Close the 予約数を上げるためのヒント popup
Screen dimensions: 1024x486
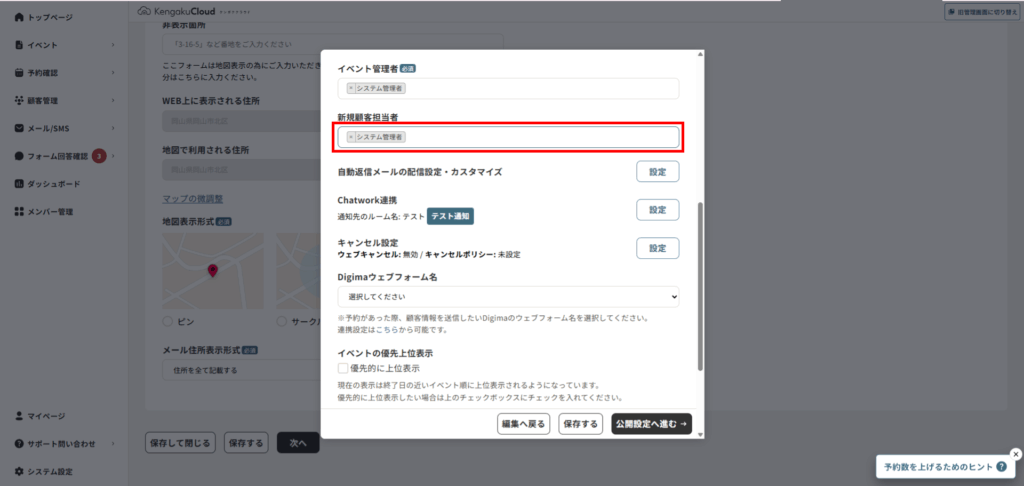(1016, 453)
